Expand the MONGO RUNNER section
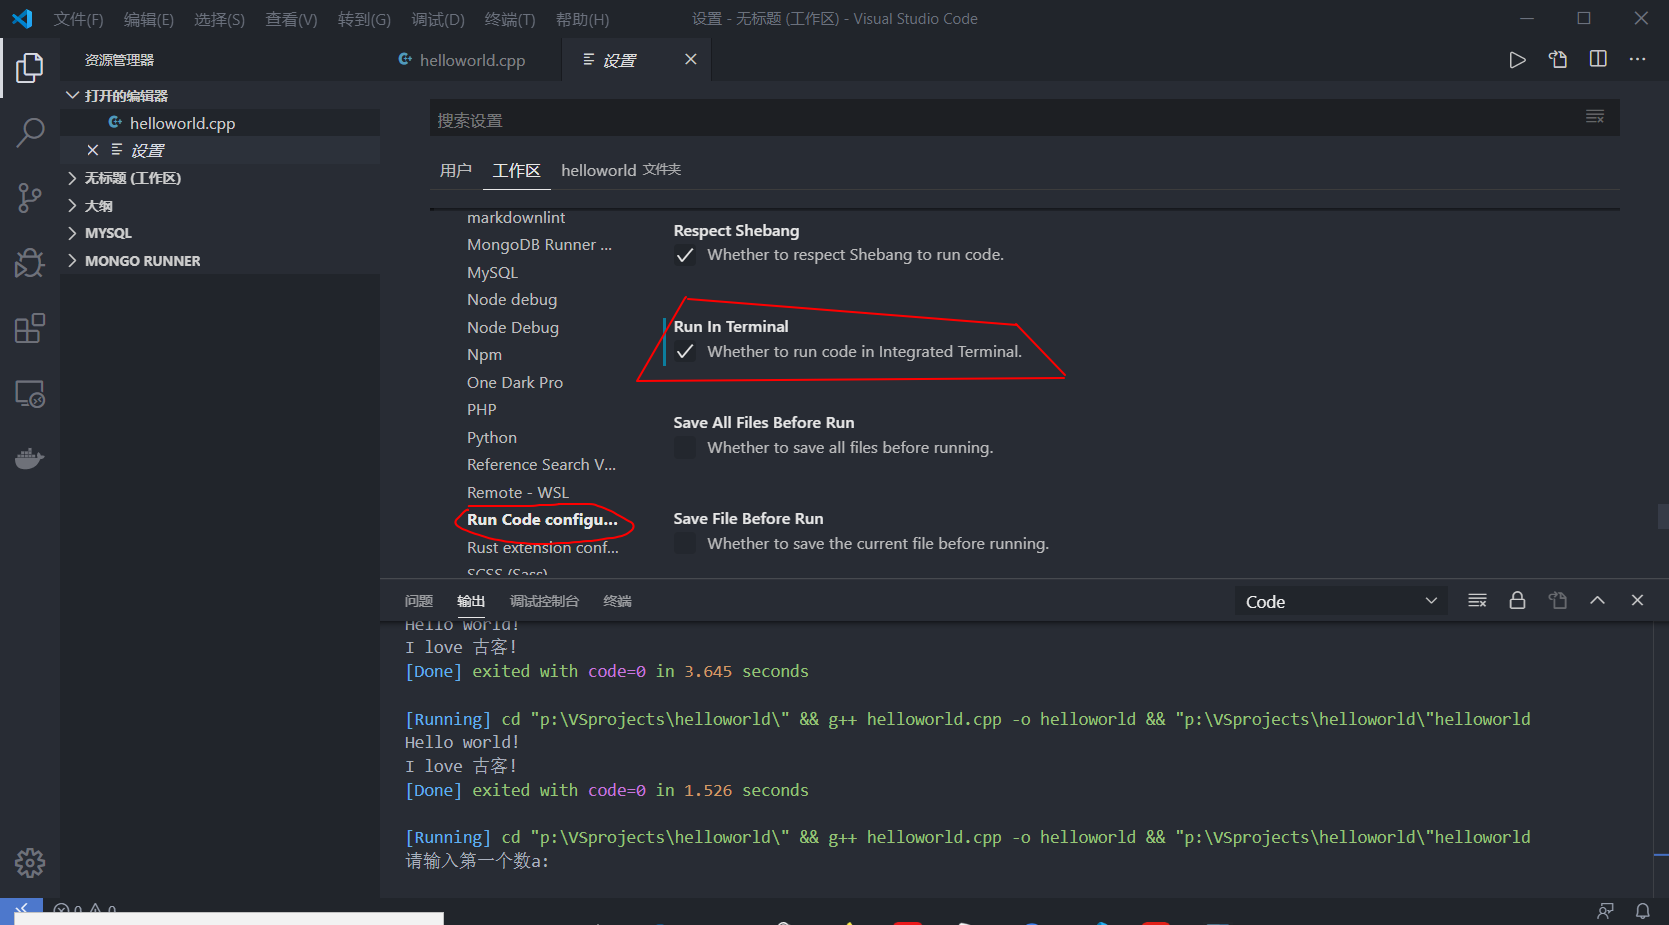The image size is (1669, 925). 142,261
